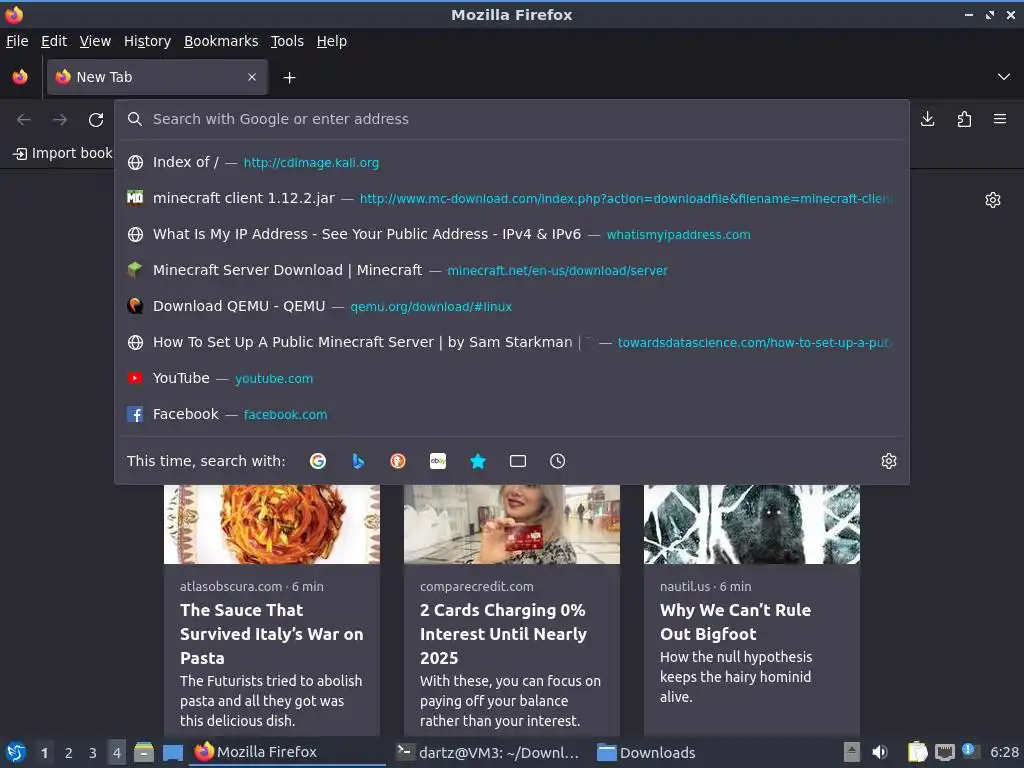Choose the YouTube suggestion
1024x768 pixels.
click(x=512, y=378)
